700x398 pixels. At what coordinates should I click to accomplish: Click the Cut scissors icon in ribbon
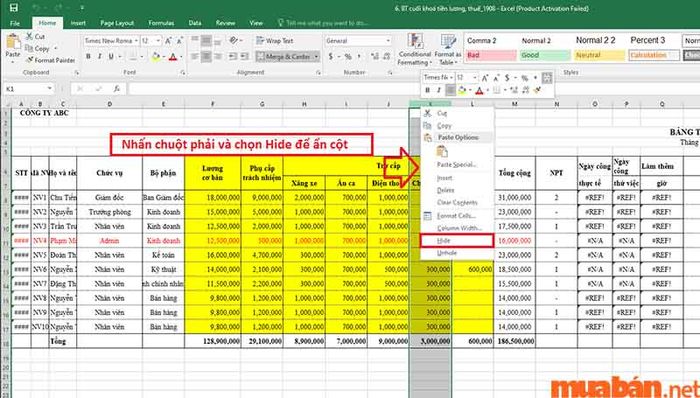point(29,36)
